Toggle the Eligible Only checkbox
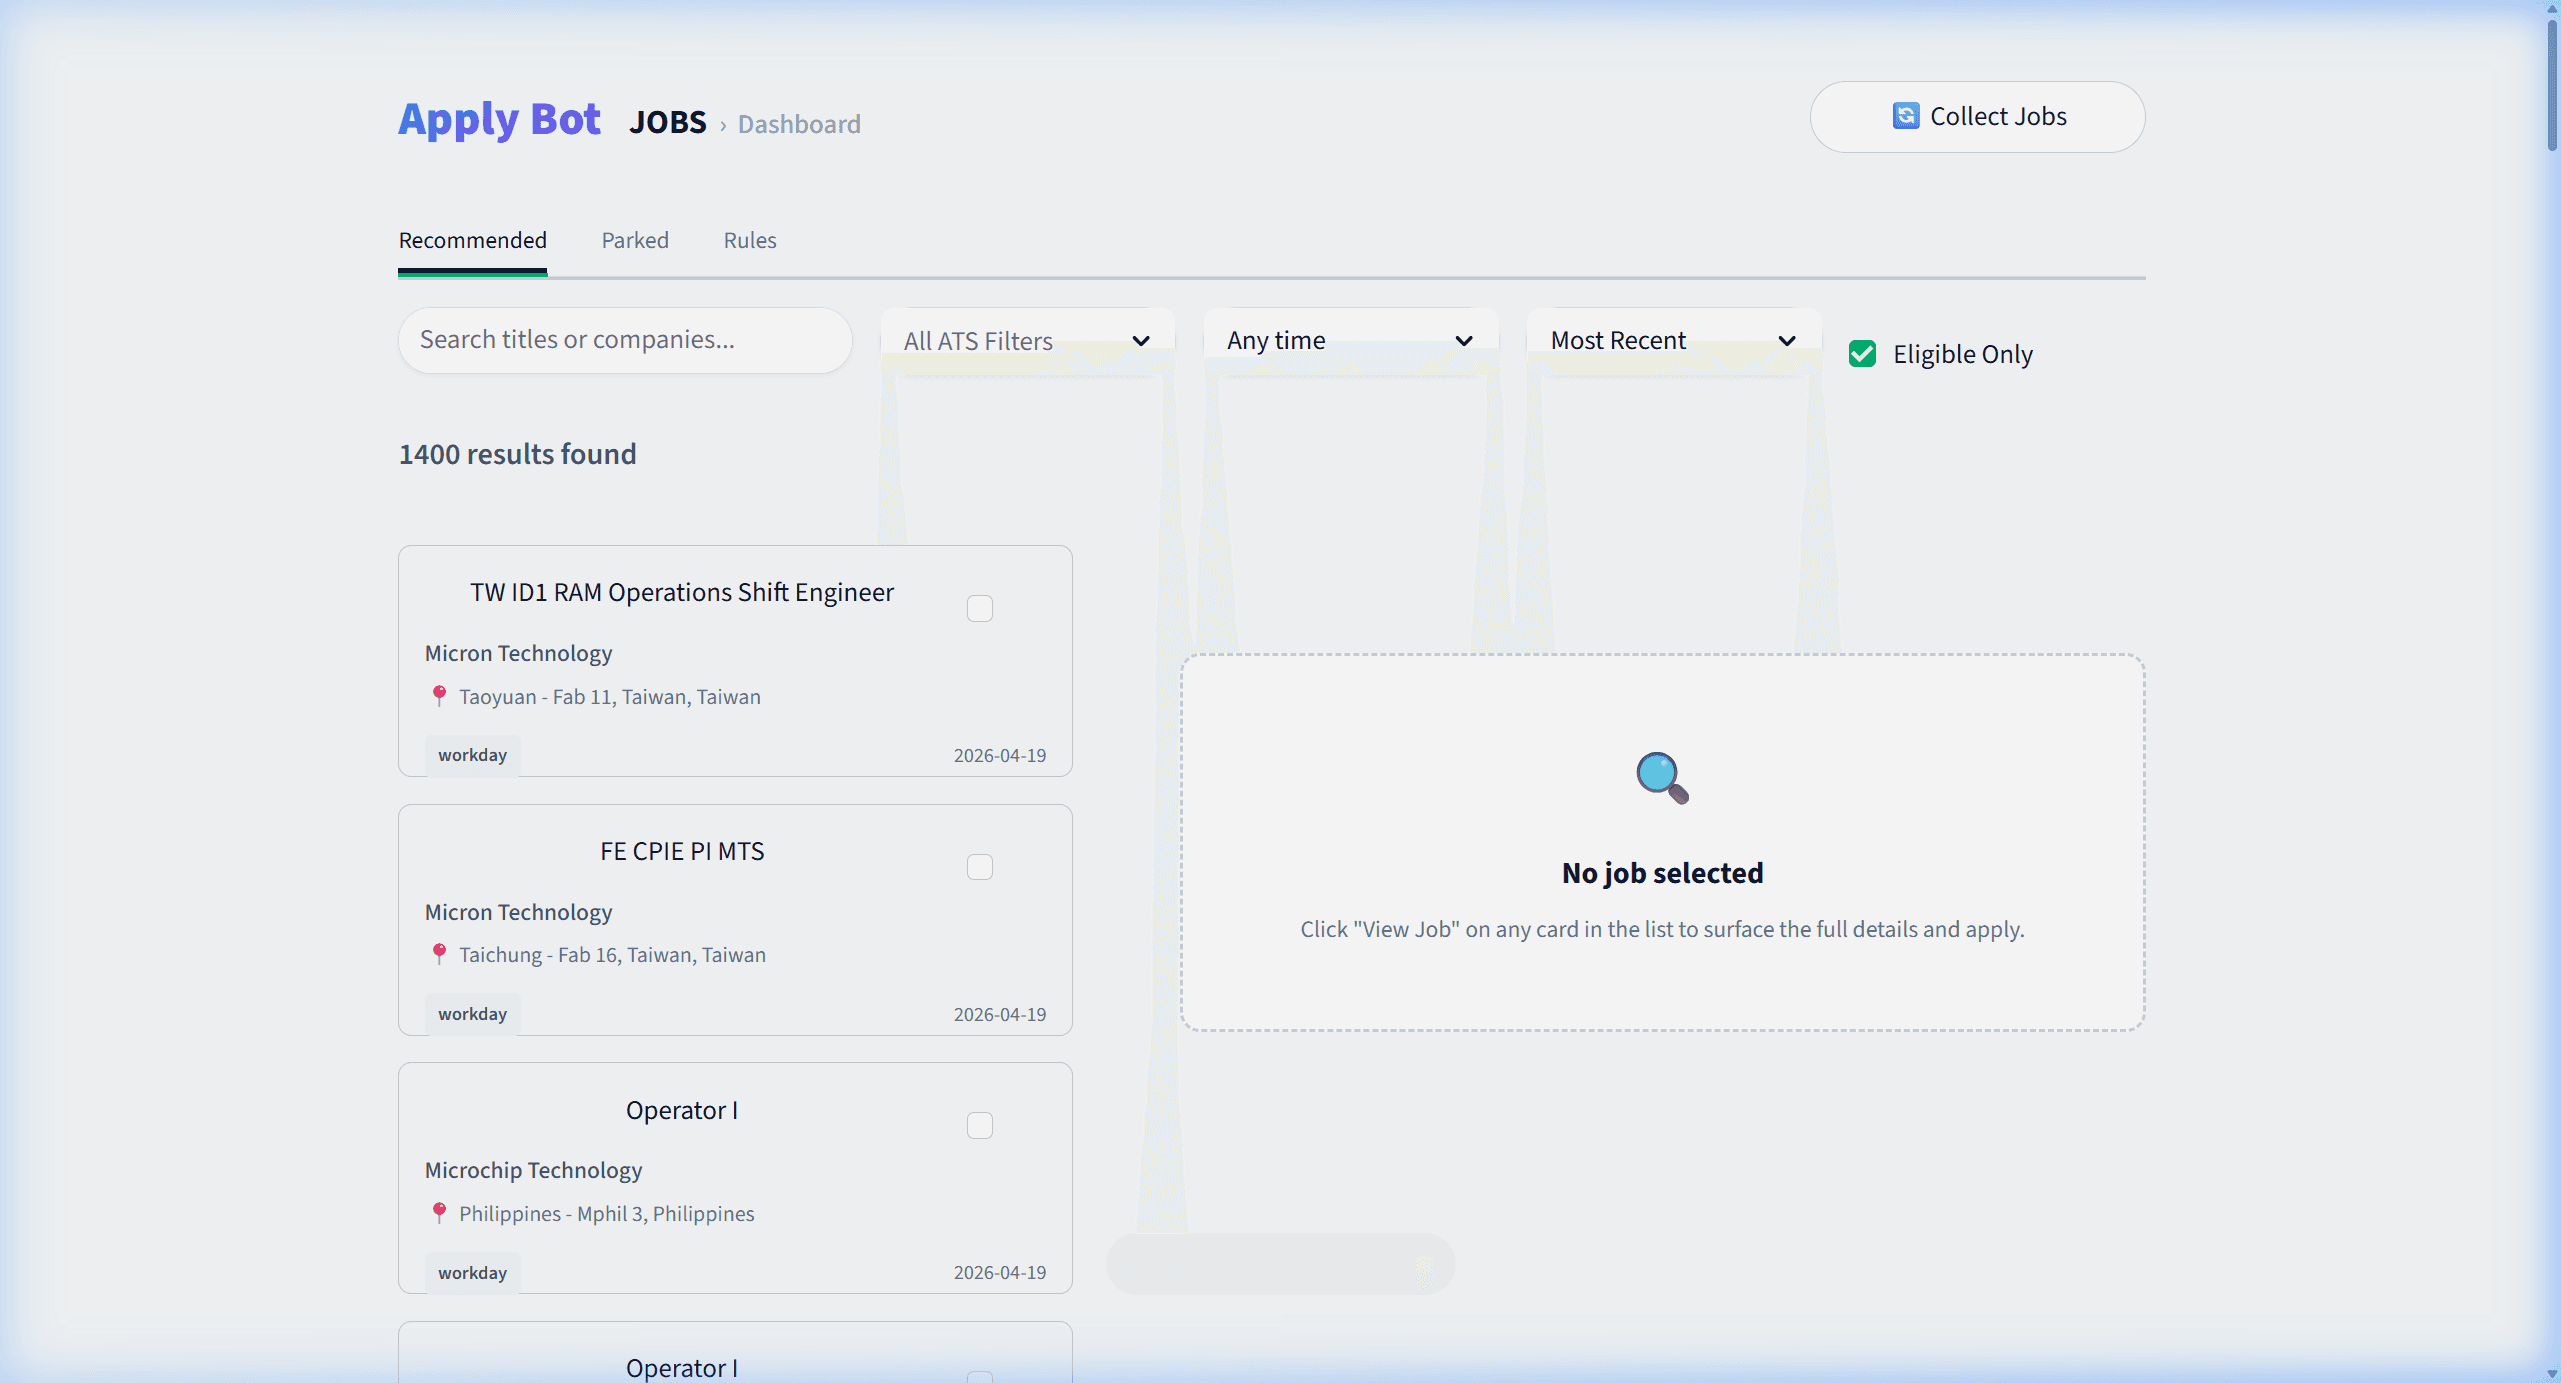The image size is (2561, 1383). 1862,354
